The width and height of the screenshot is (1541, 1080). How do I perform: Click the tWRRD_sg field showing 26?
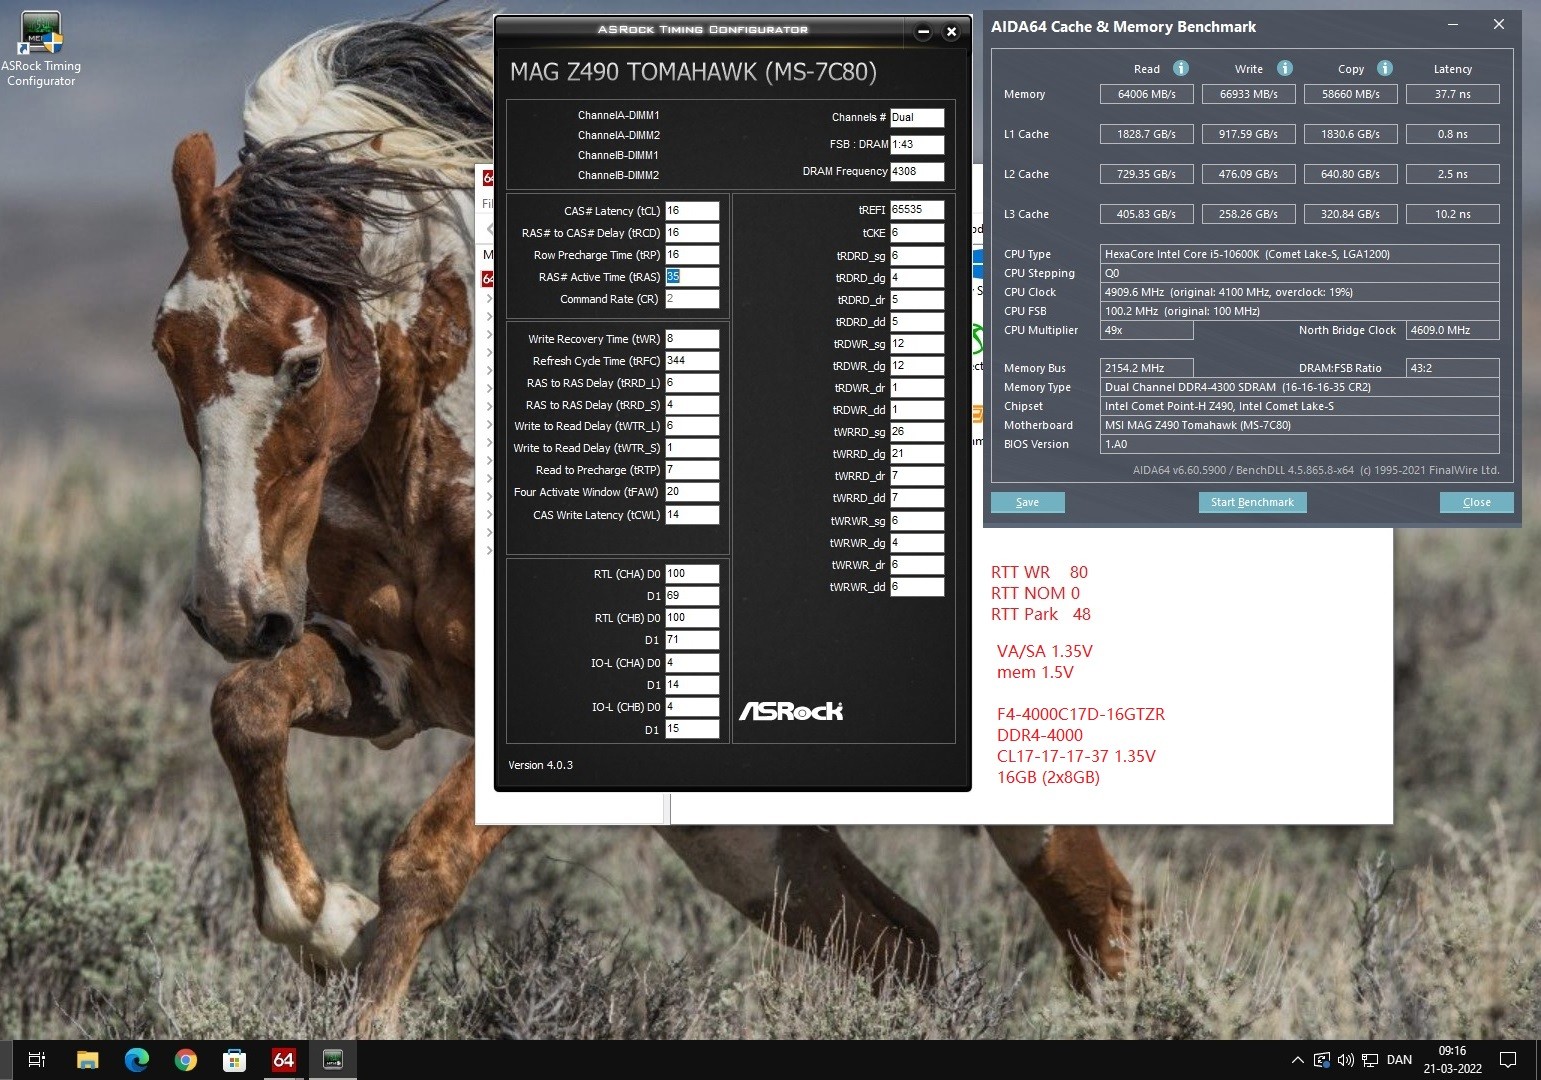coord(917,432)
